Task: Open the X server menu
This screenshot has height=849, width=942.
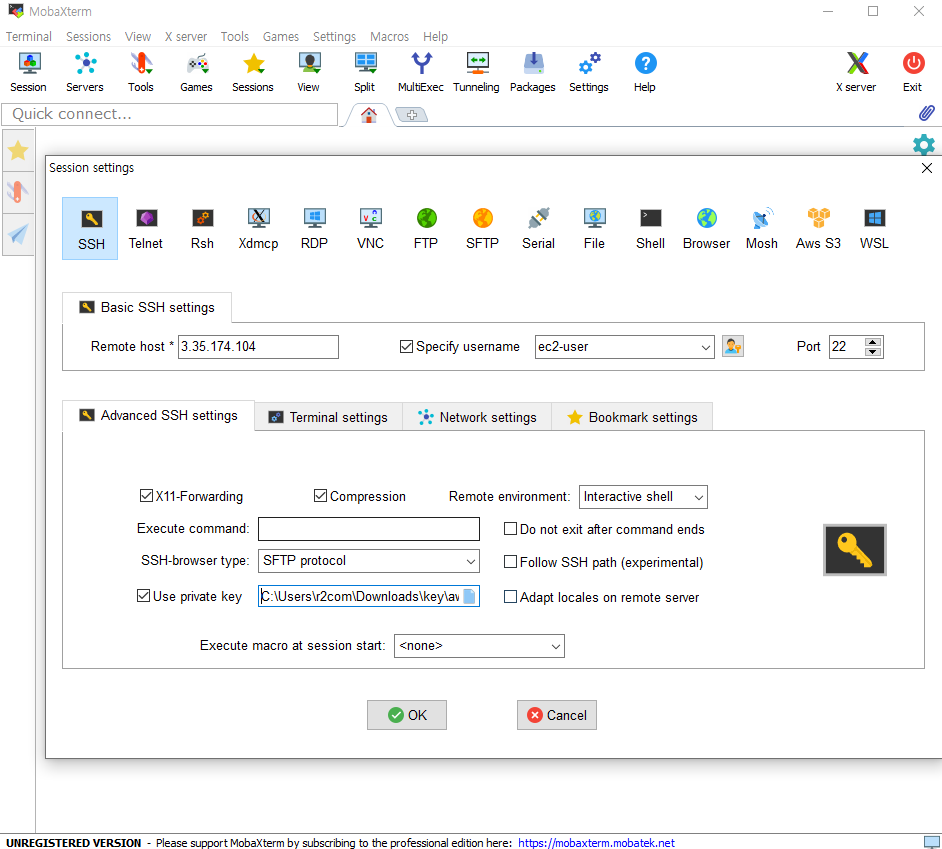Action: [186, 37]
